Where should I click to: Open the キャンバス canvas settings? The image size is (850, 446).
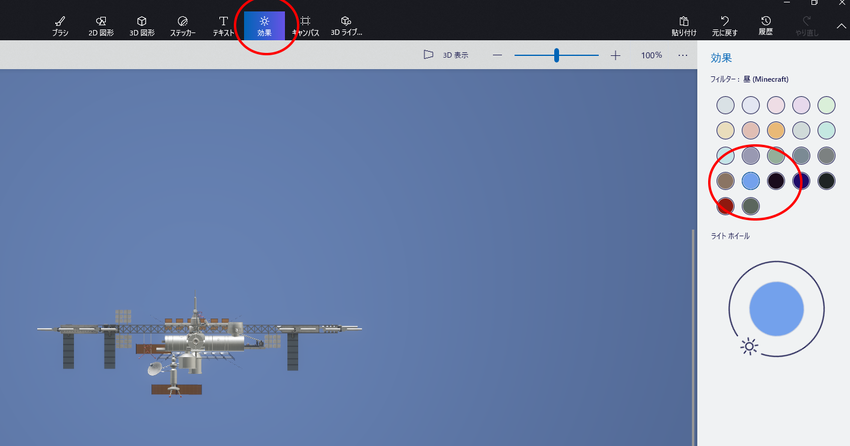[305, 25]
